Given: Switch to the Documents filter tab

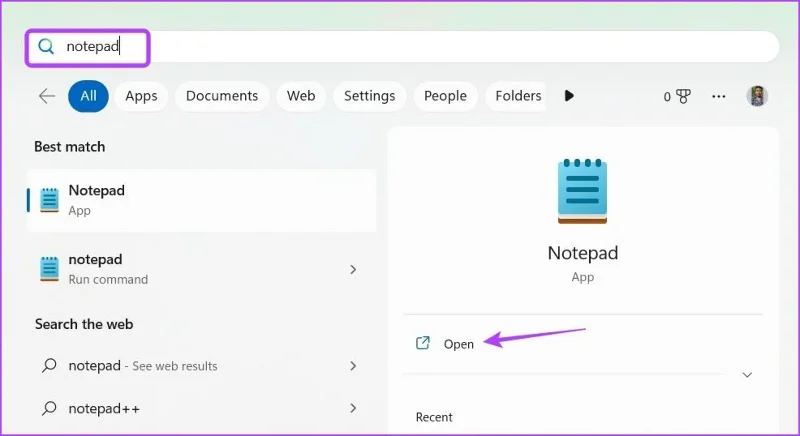Looking at the screenshot, I should click(x=222, y=96).
